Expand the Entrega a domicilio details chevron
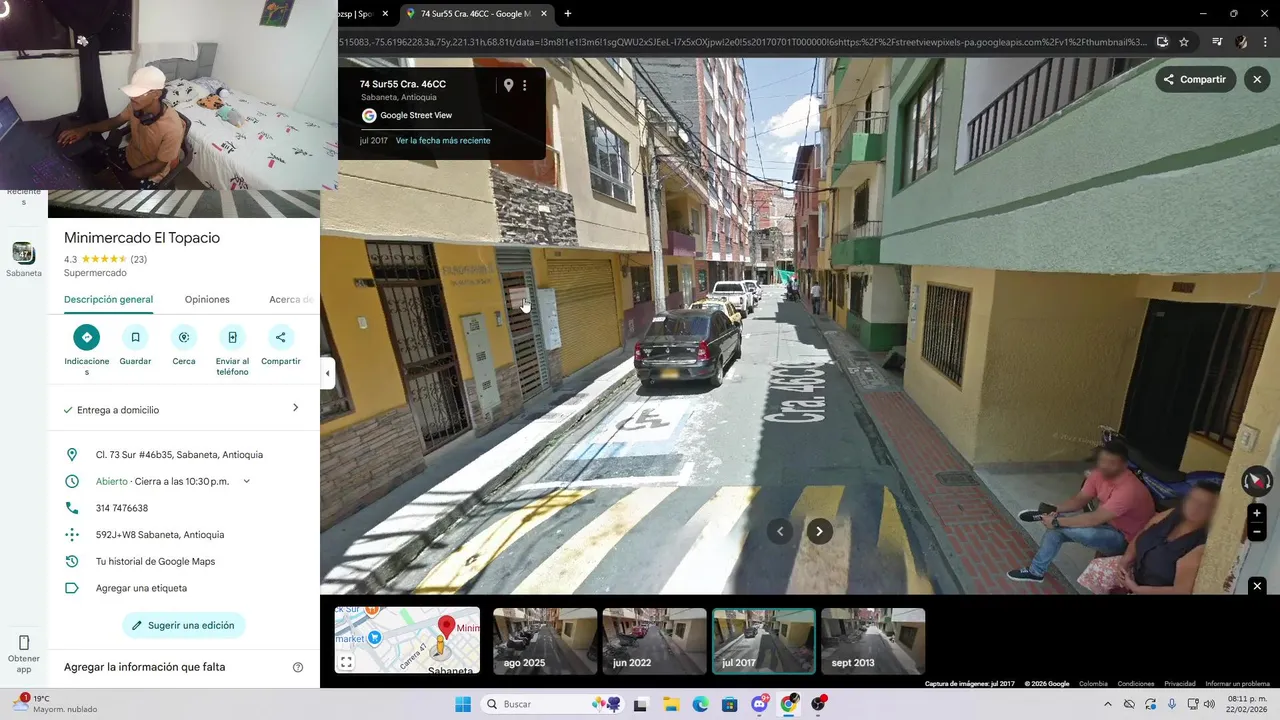1280x720 pixels. point(295,408)
